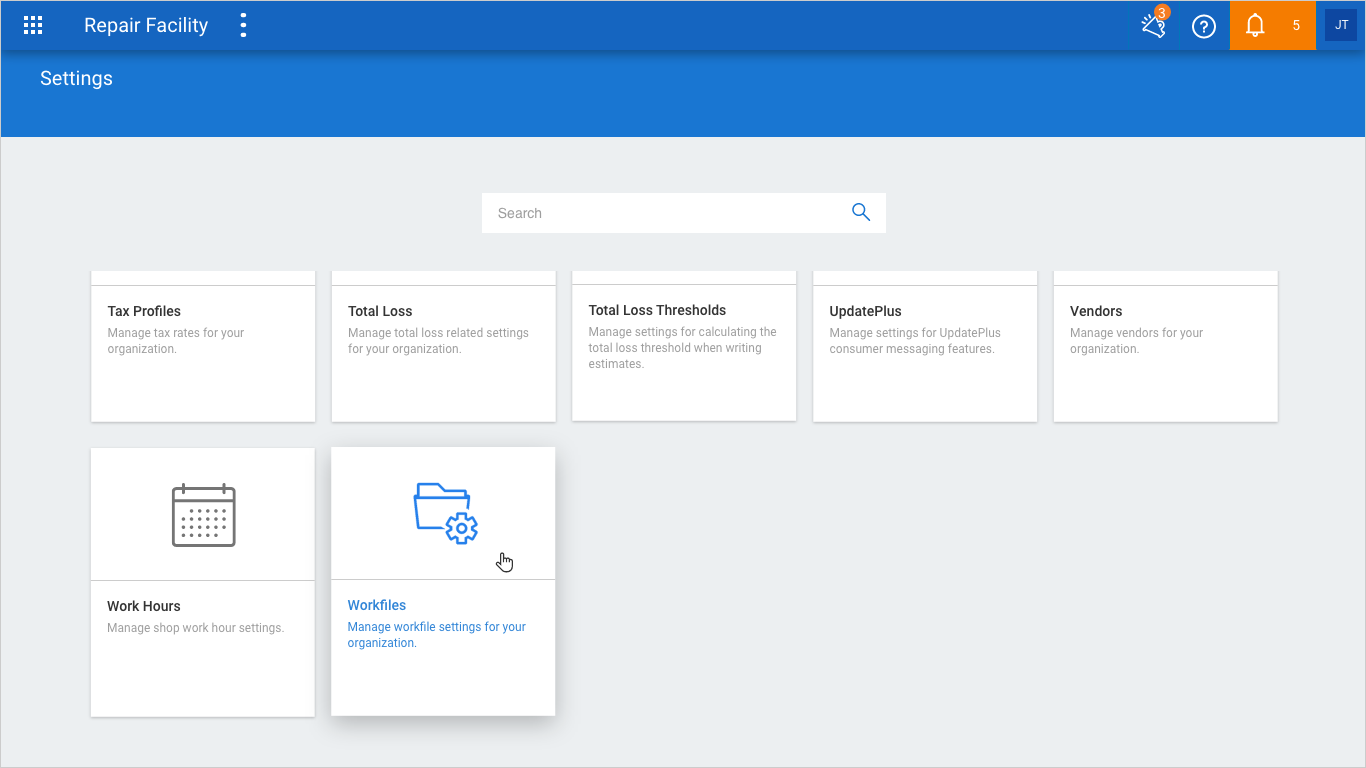1366x768 pixels.
Task: Click the Work Hours title text
Action: coord(144,606)
